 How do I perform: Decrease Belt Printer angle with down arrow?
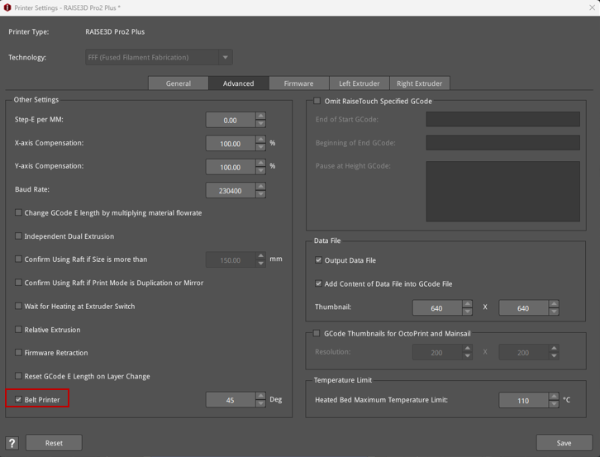click(261, 403)
